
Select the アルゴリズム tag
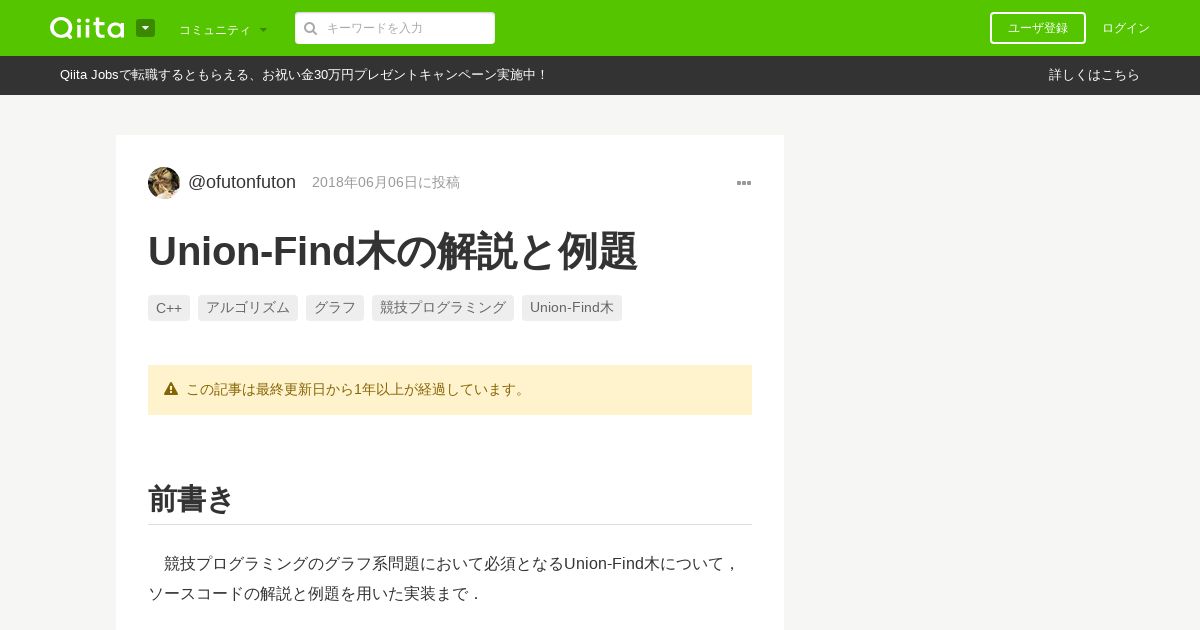click(x=248, y=308)
